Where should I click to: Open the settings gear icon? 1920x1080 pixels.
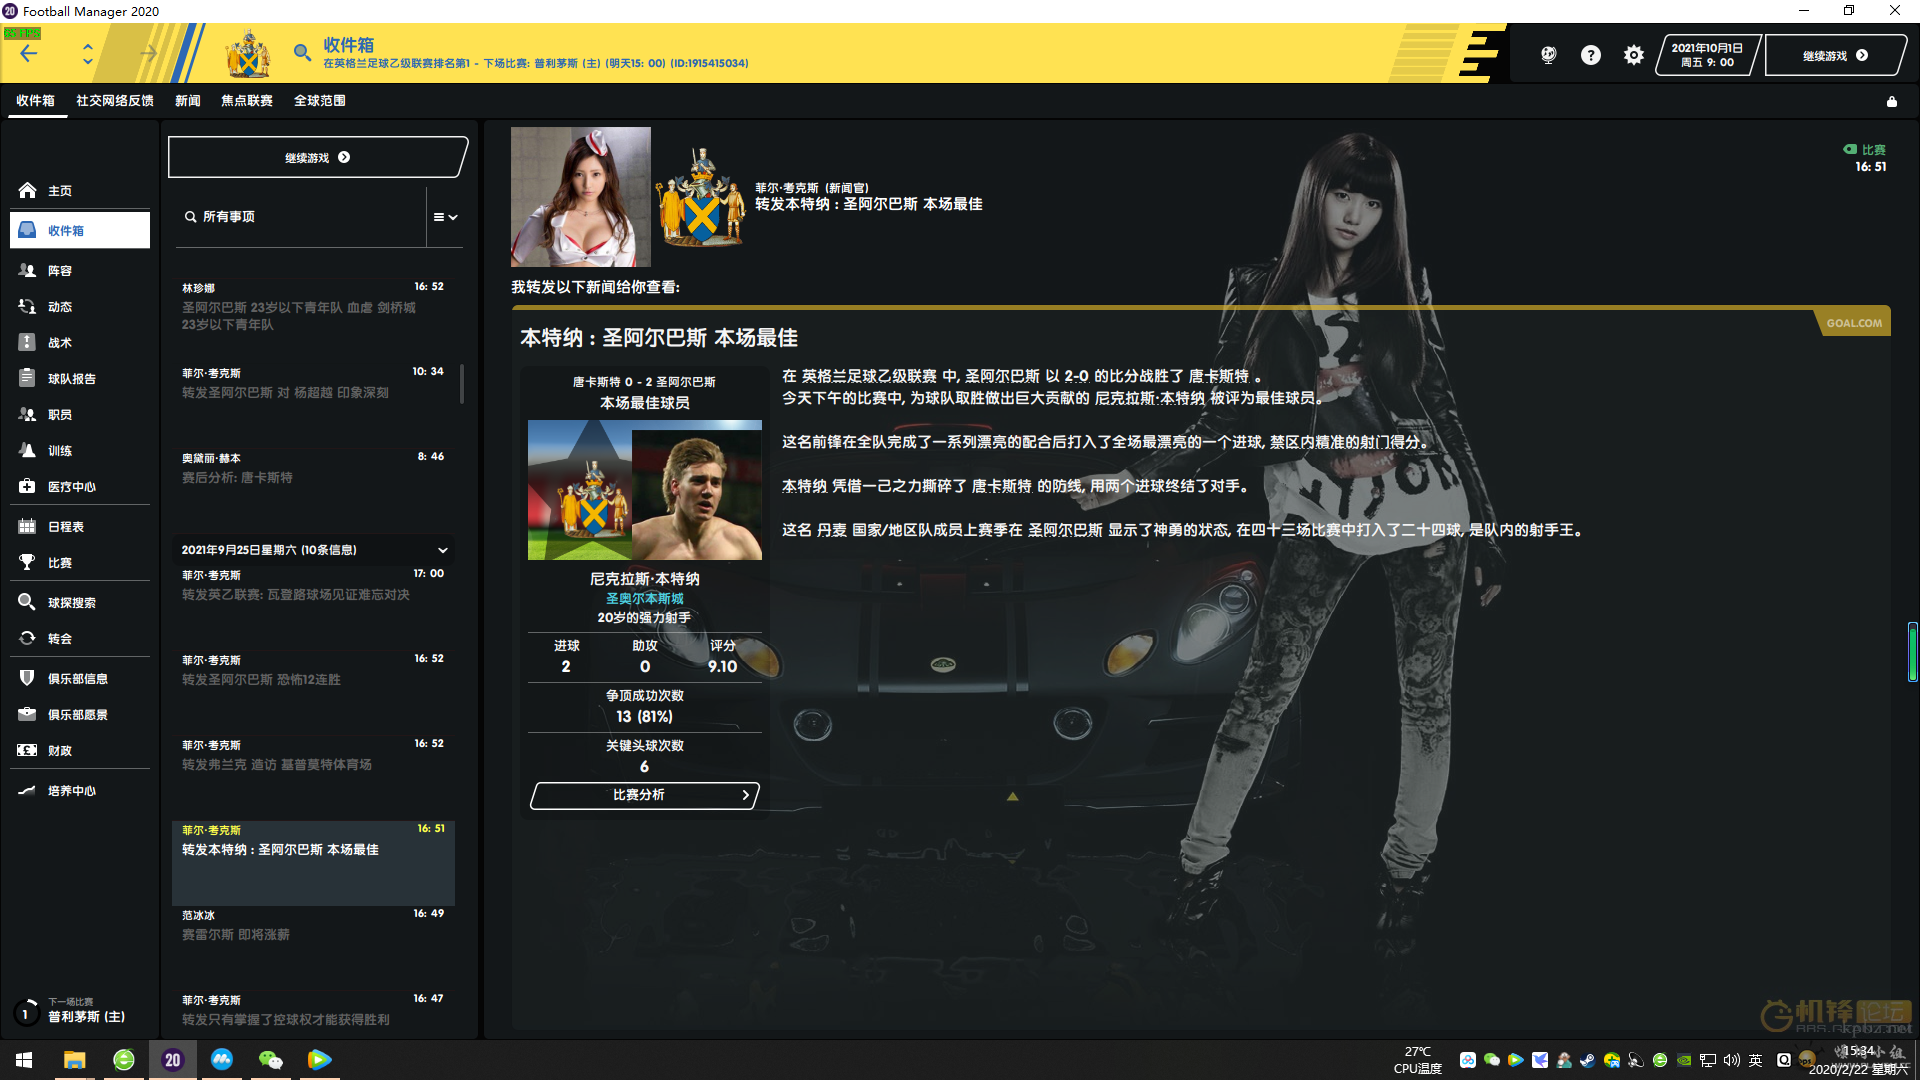[1633, 55]
